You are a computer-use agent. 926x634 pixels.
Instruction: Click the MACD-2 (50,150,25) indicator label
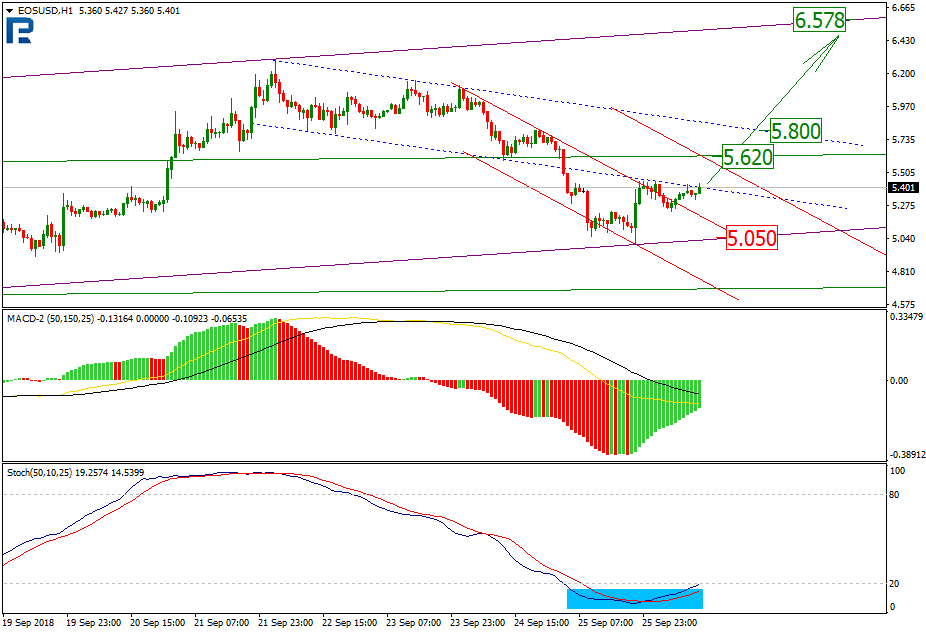(x=50, y=319)
